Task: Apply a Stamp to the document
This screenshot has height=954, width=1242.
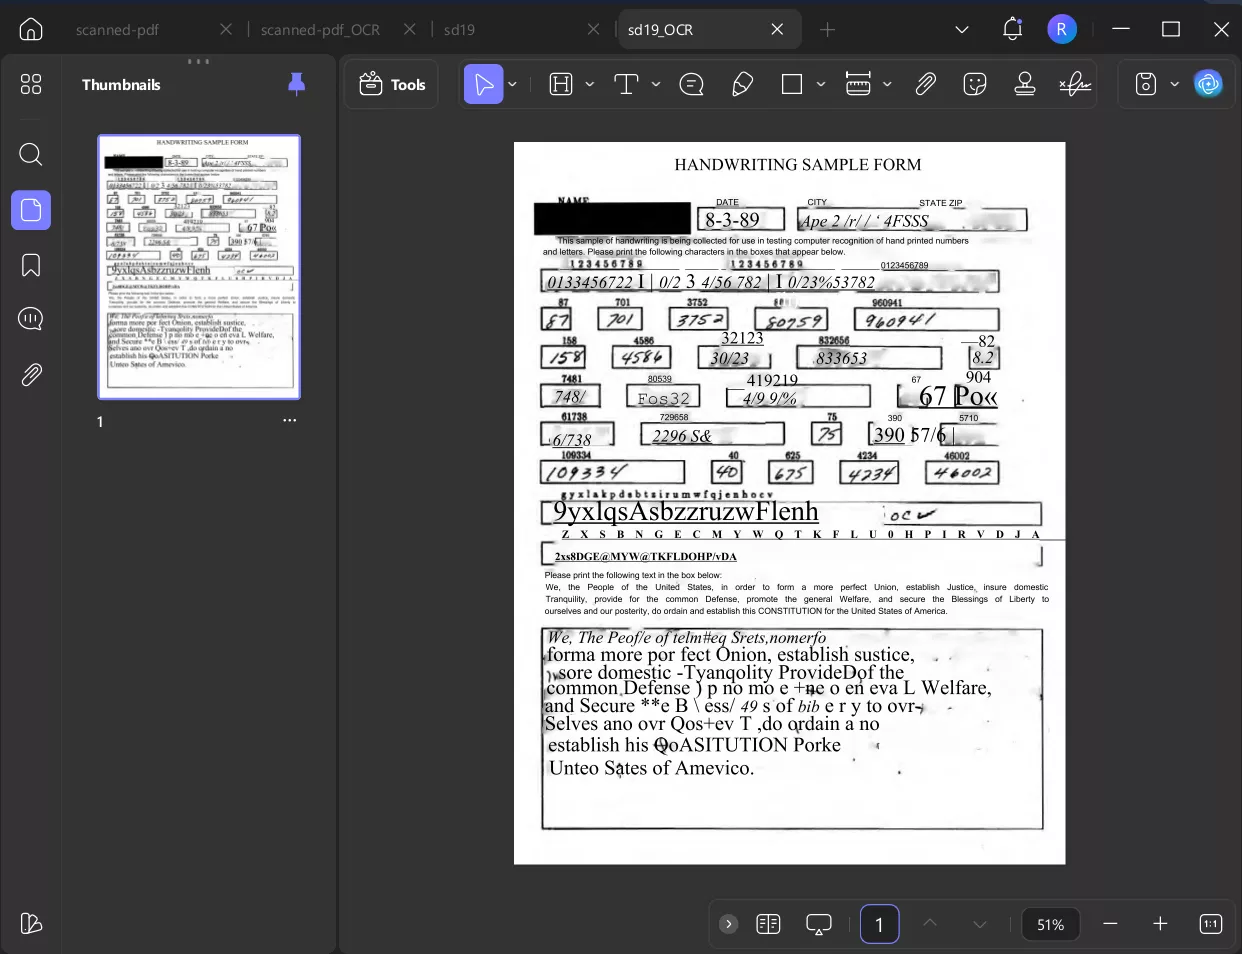Action: click(1025, 84)
